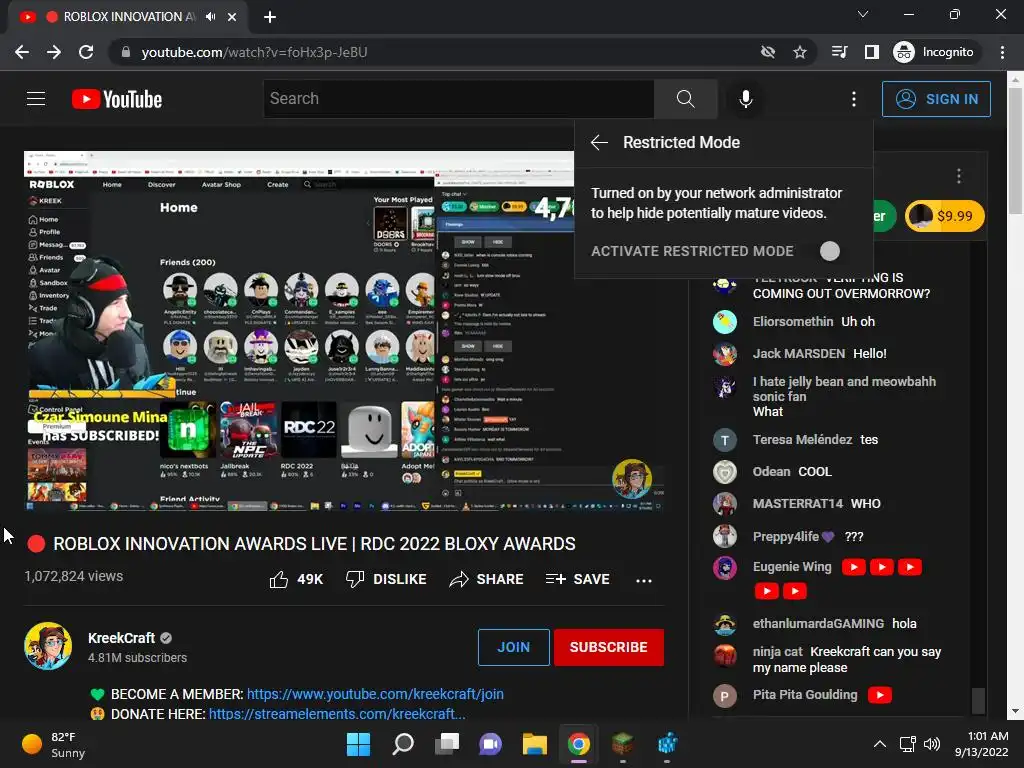Screen dimensions: 1024x768
Task: Focus the YouTube search field
Action: [x=458, y=99]
